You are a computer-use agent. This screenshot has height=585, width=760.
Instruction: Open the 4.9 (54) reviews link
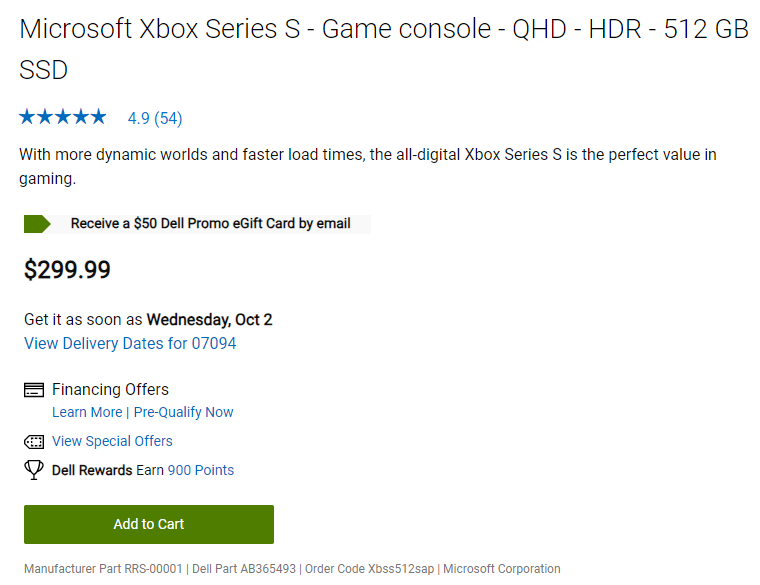point(155,118)
